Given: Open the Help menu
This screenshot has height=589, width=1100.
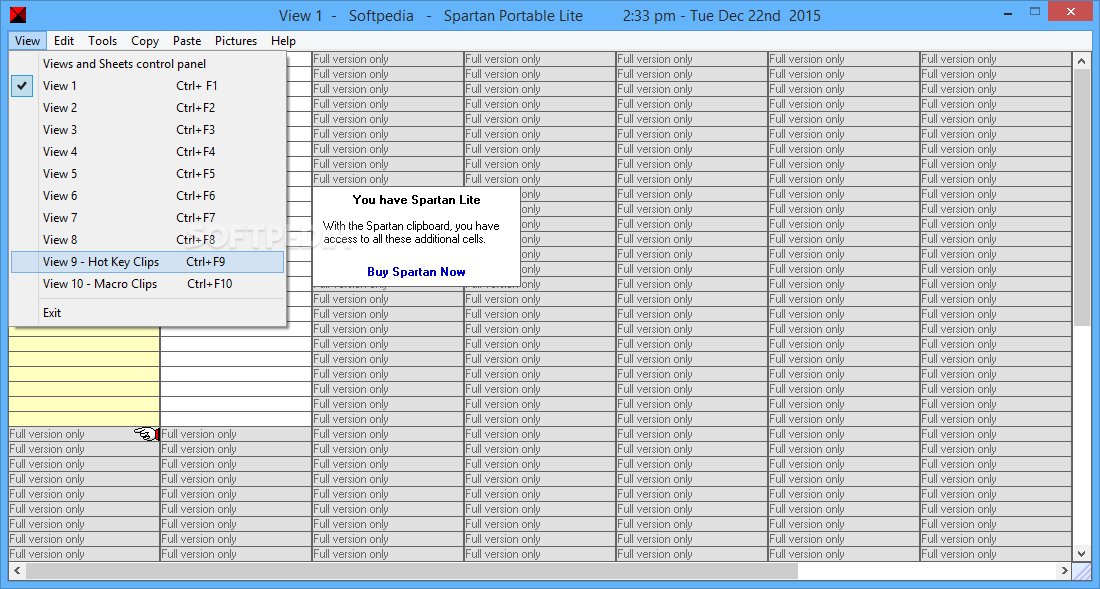Looking at the screenshot, I should point(283,41).
